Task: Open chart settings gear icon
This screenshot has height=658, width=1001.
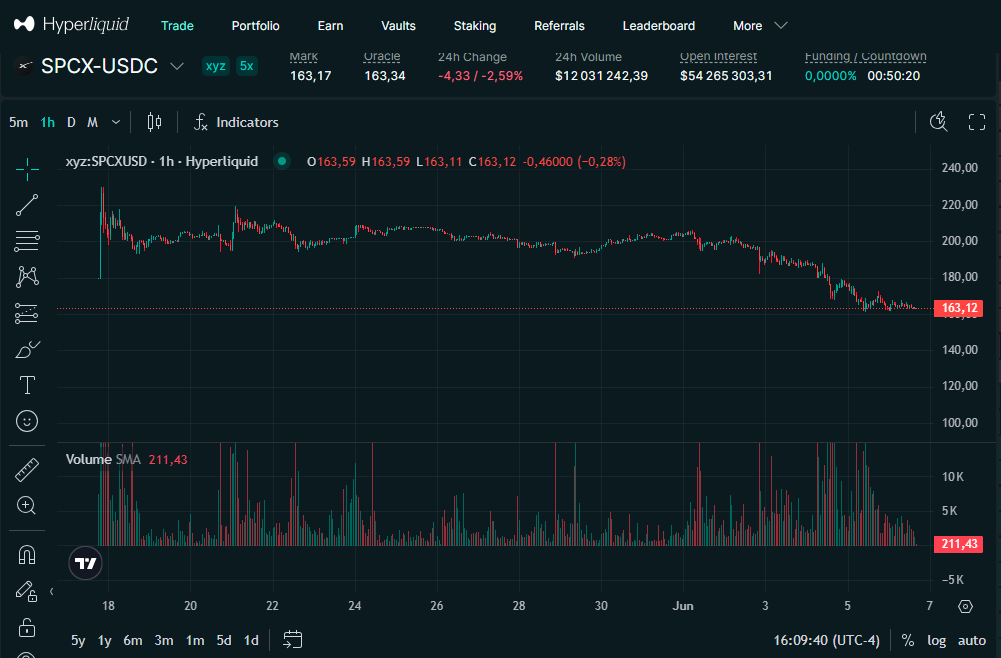Action: 965,606
